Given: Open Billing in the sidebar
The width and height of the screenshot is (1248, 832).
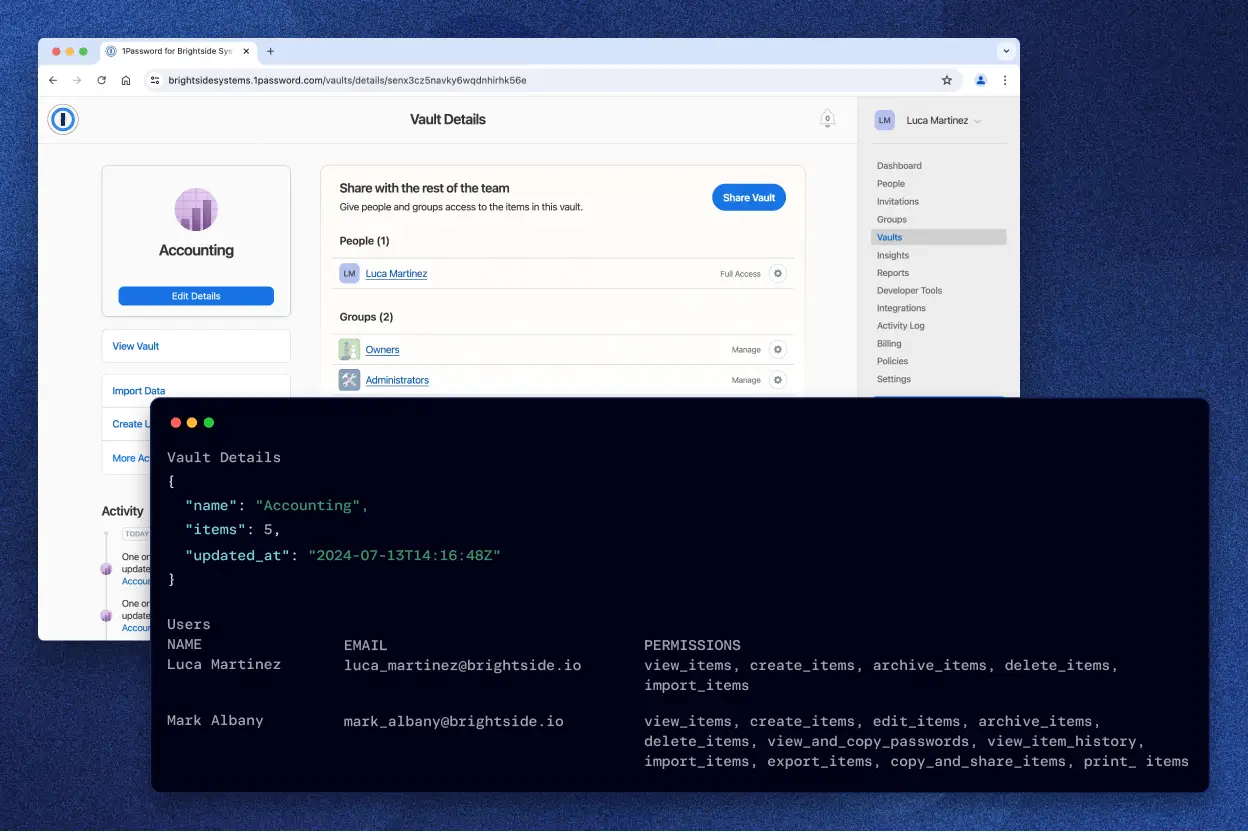Looking at the screenshot, I should 889,344.
